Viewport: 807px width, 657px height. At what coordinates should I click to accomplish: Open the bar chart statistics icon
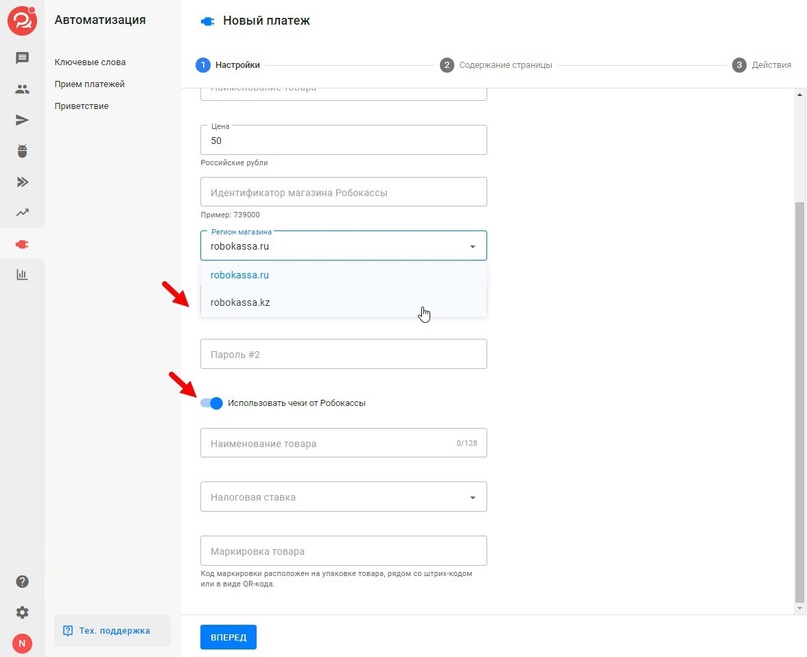click(x=22, y=274)
